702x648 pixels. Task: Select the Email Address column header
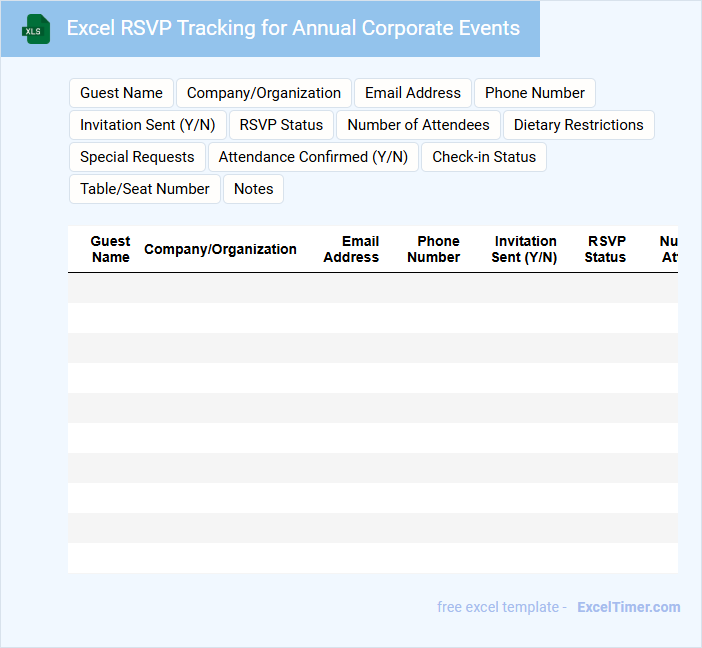(x=351, y=249)
